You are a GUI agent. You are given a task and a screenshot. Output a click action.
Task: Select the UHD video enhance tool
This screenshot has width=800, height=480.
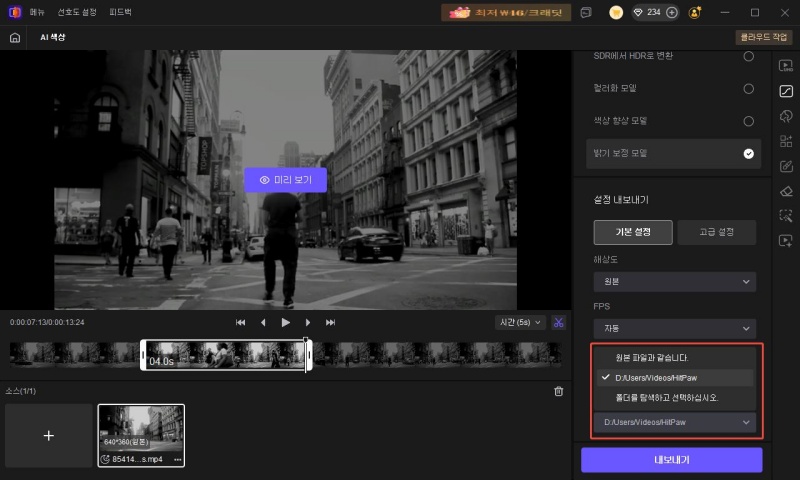pyautogui.click(x=786, y=65)
